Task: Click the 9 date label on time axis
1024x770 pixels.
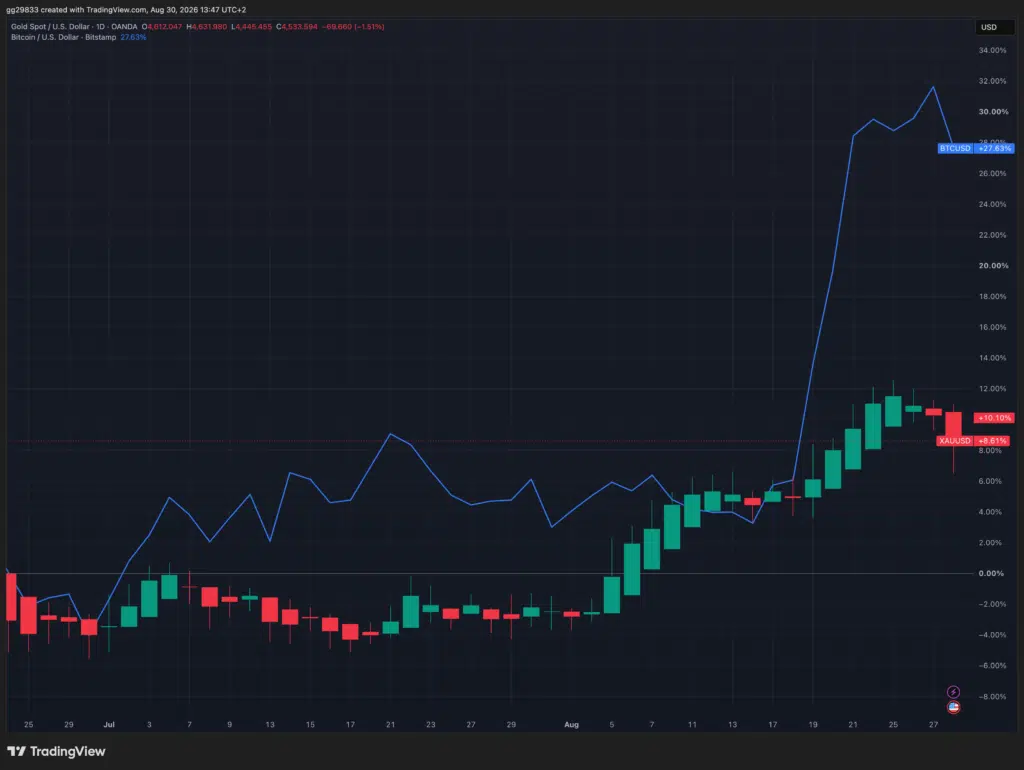Action: (229, 724)
